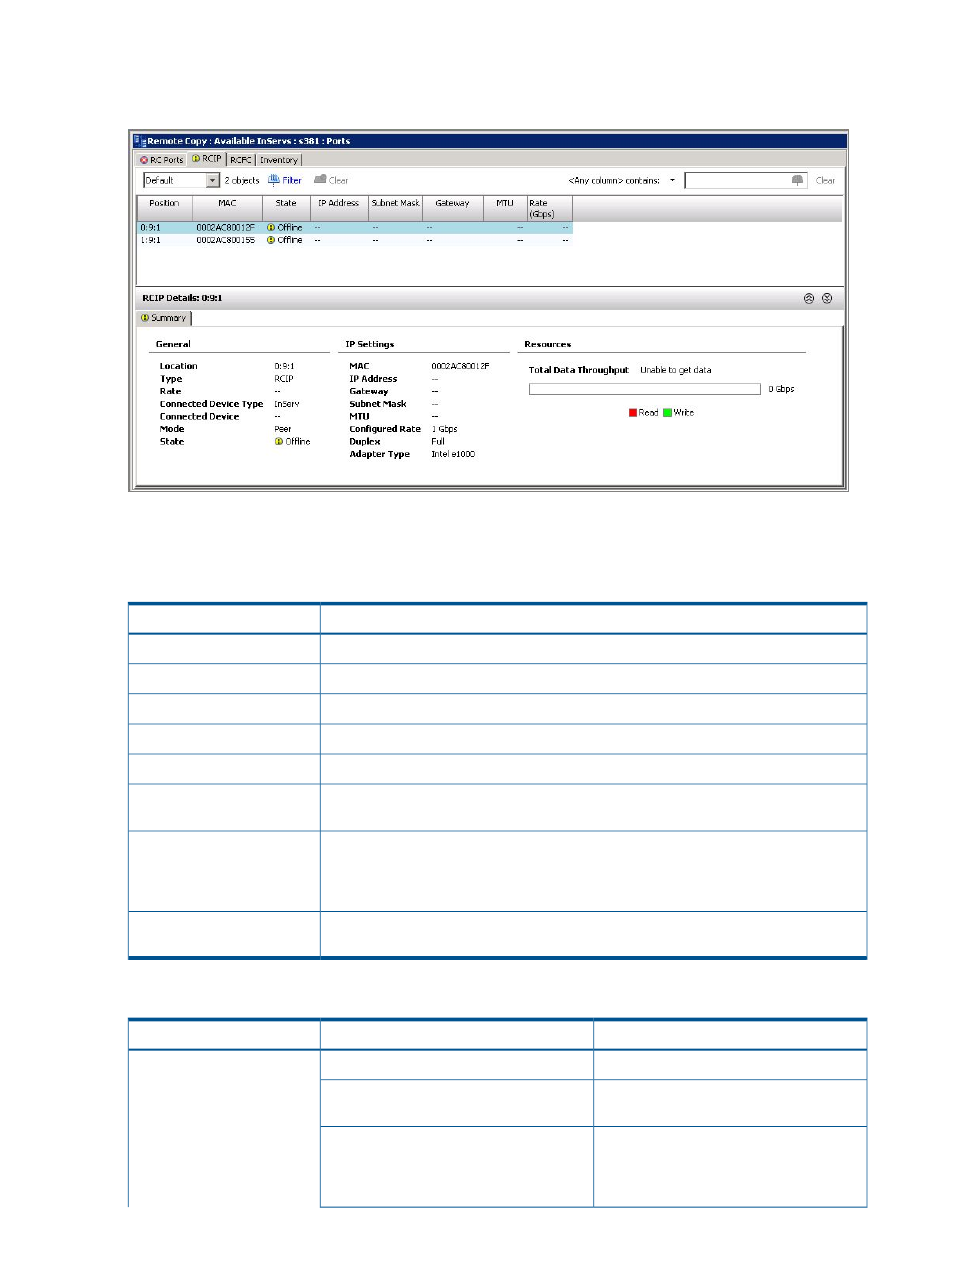Switch to the RCFC tab
954x1270 pixels.
click(241, 160)
